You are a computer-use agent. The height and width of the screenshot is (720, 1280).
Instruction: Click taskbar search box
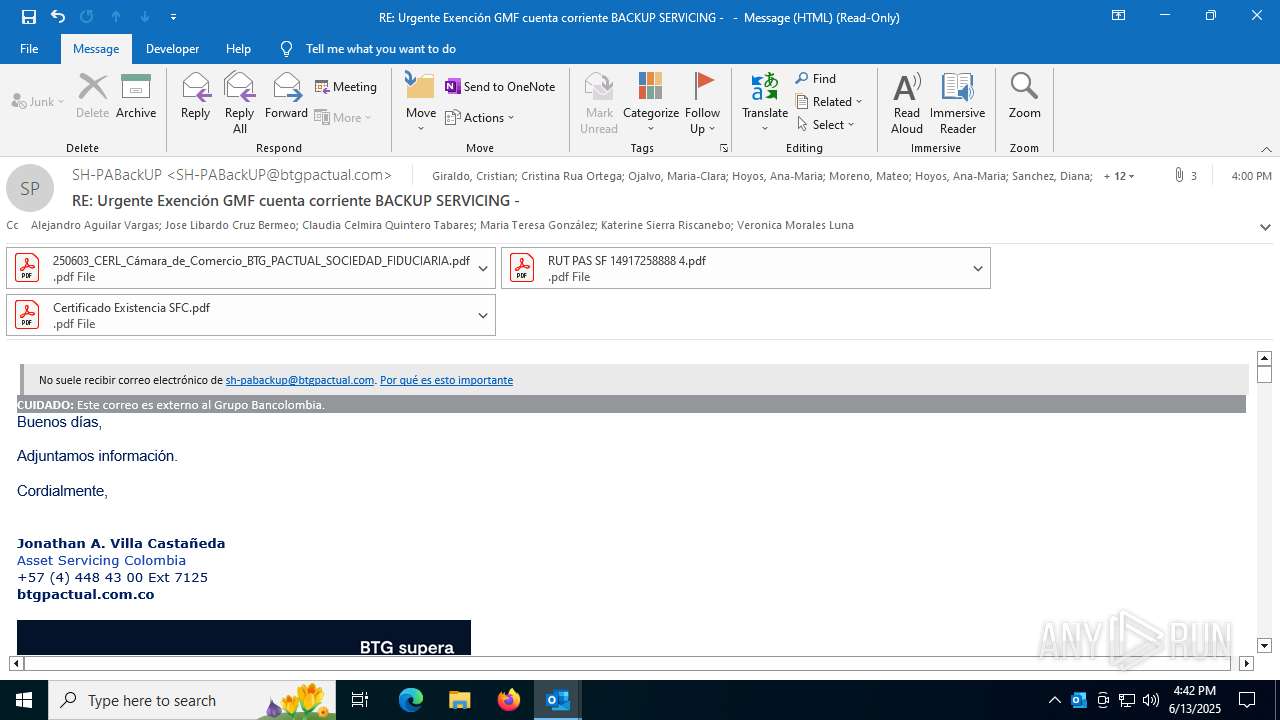tap(192, 700)
